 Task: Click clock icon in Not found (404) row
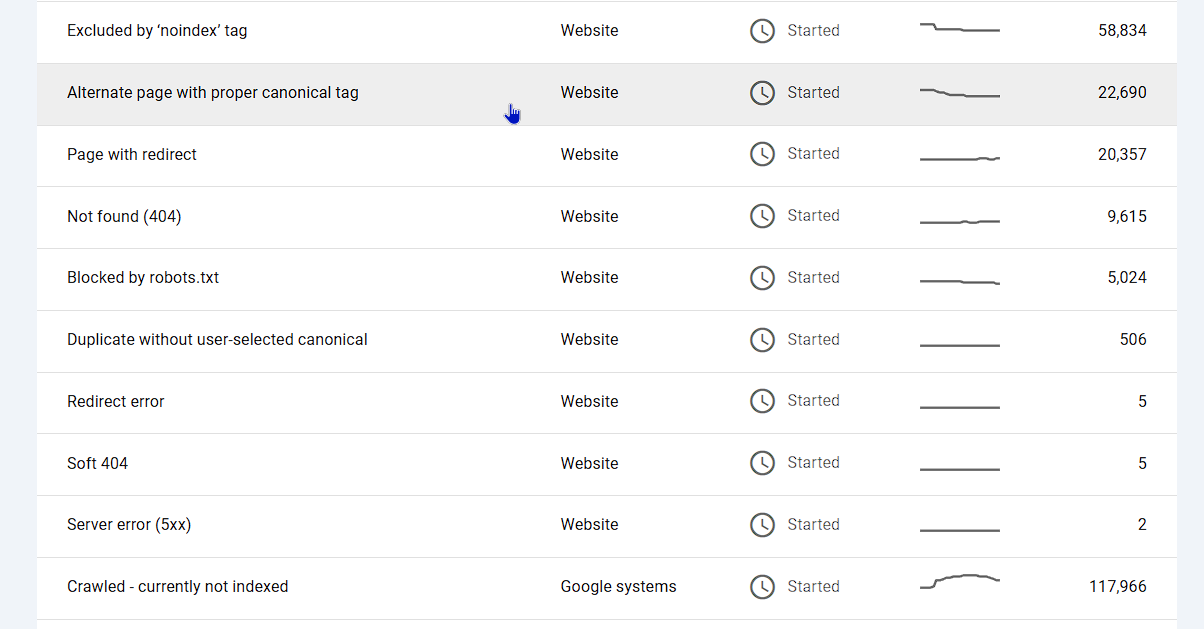[x=762, y=216]
